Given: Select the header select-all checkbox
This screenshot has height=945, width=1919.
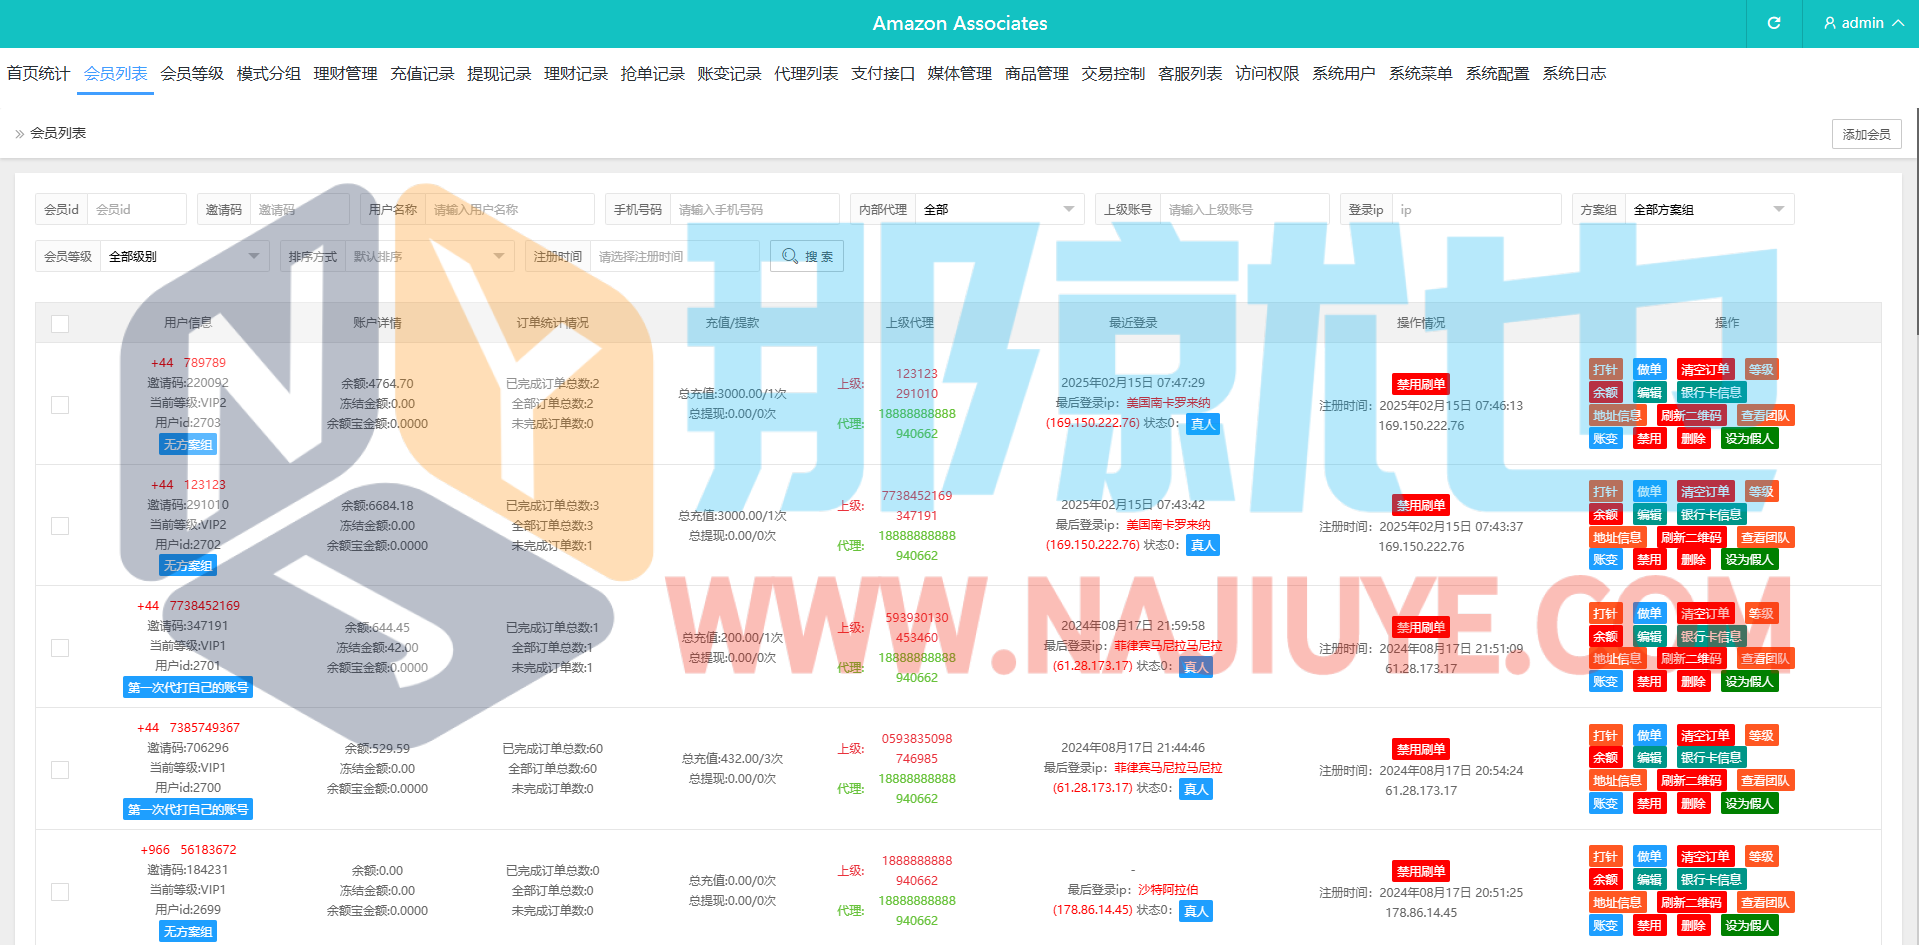Looking at the screenshot, I should click(60, 324).
